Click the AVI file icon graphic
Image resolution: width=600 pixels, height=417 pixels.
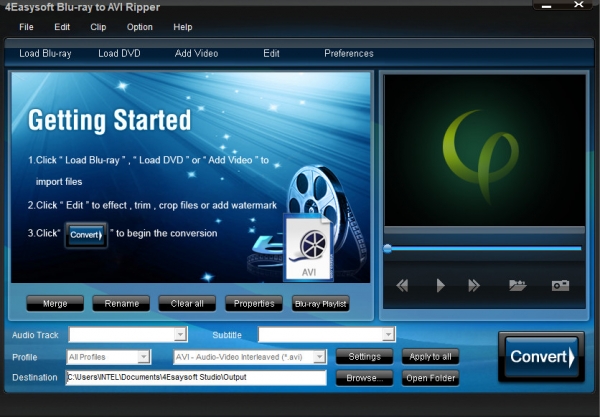click(308, 248)
